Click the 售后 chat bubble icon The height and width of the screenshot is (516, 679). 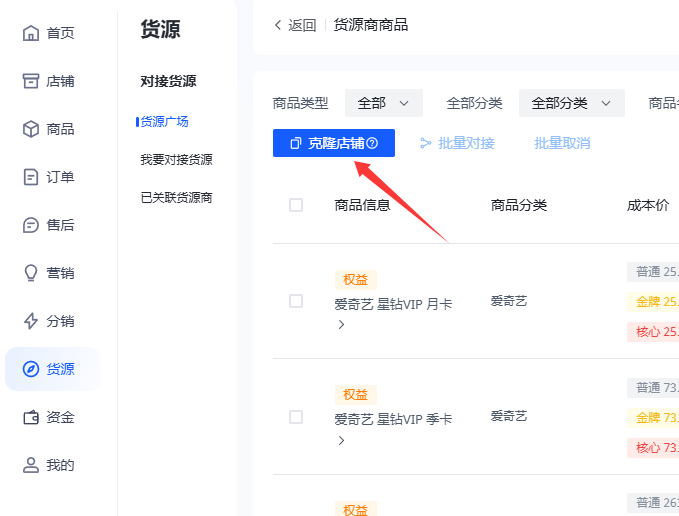click(31, 225)
